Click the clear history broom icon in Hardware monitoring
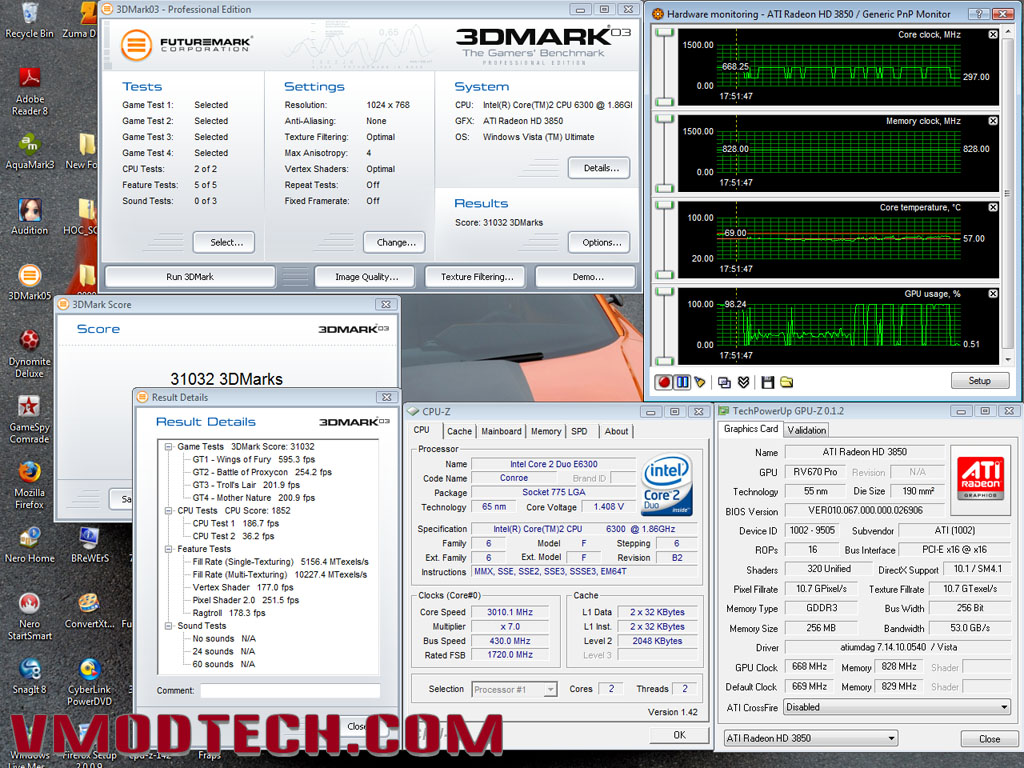Image resolution: width=1024 pixels, height=768 pixels. point(700,382)
